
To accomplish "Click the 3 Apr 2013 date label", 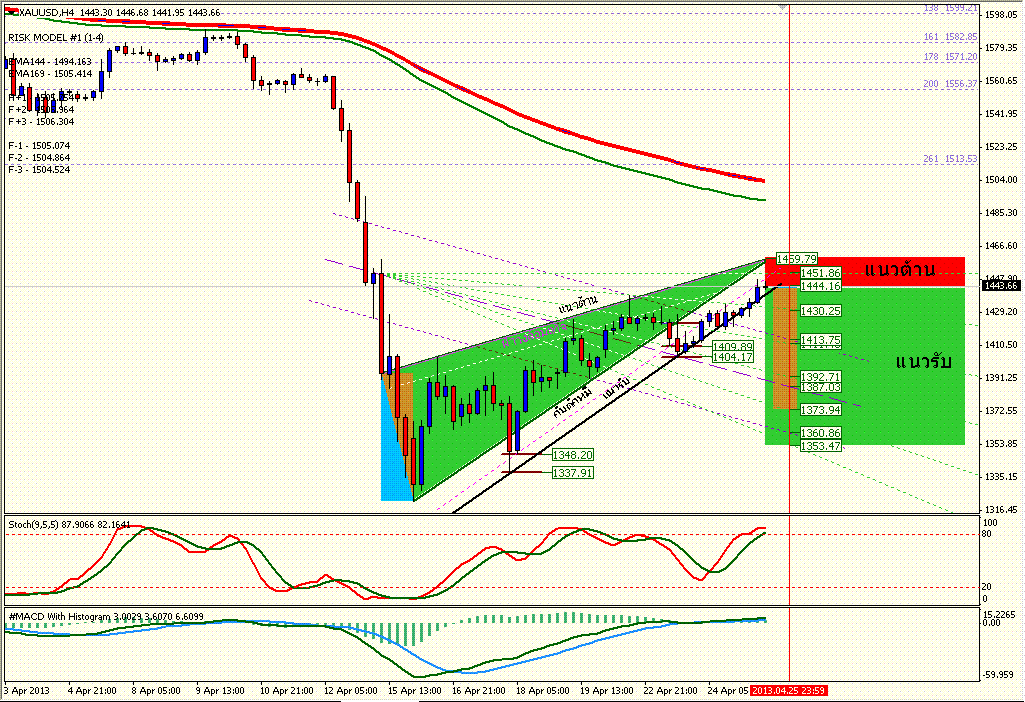I will pyautogui.click(x=27, y=690).
